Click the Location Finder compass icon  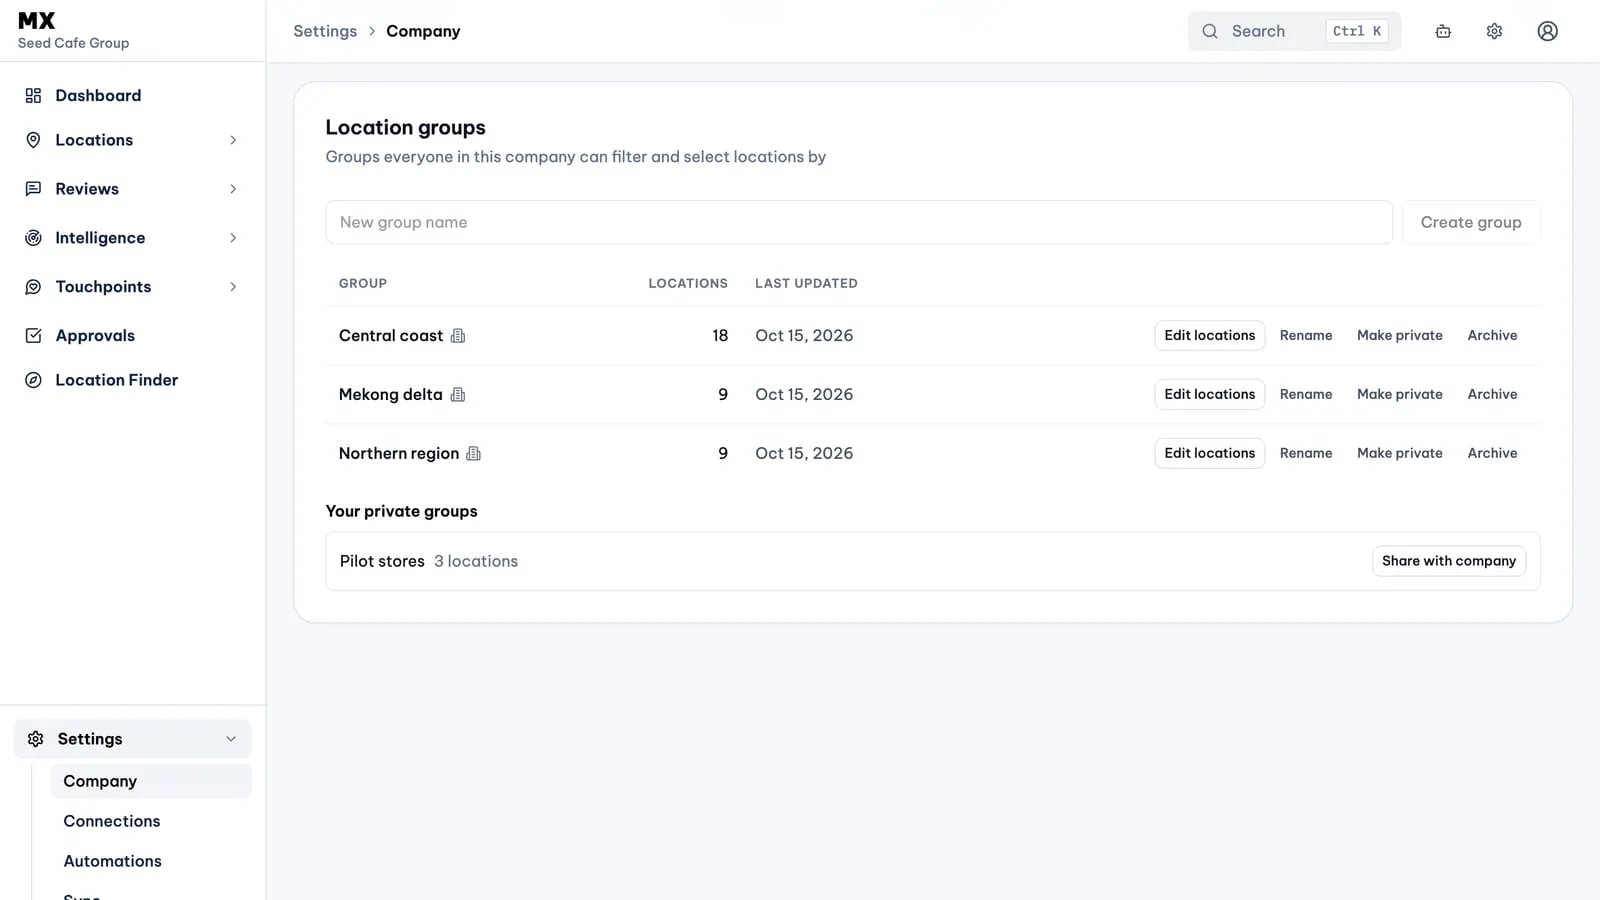[x=33, y=380]
